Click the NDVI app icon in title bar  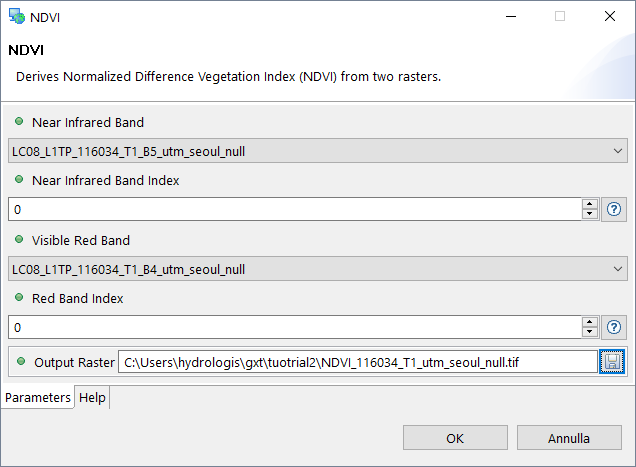tap(16, 16)
